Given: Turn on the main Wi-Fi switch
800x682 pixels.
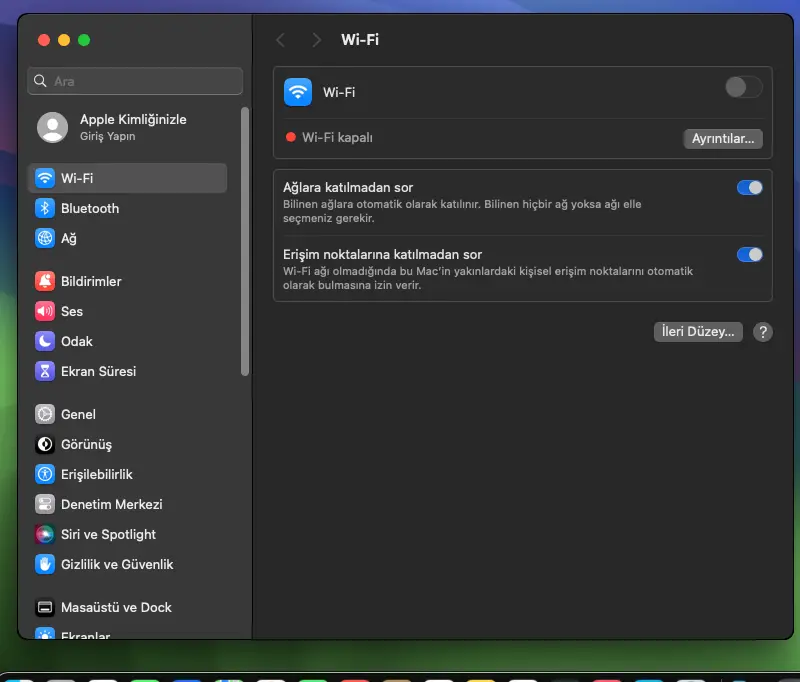Looking at the screenshot, I should (x=744, y=87).
